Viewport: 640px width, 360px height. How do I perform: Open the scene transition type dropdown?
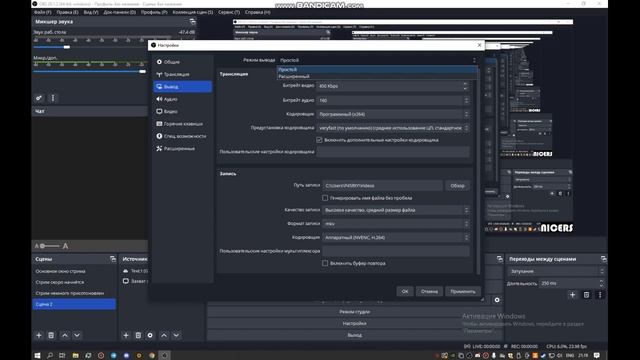pos(556,271)
